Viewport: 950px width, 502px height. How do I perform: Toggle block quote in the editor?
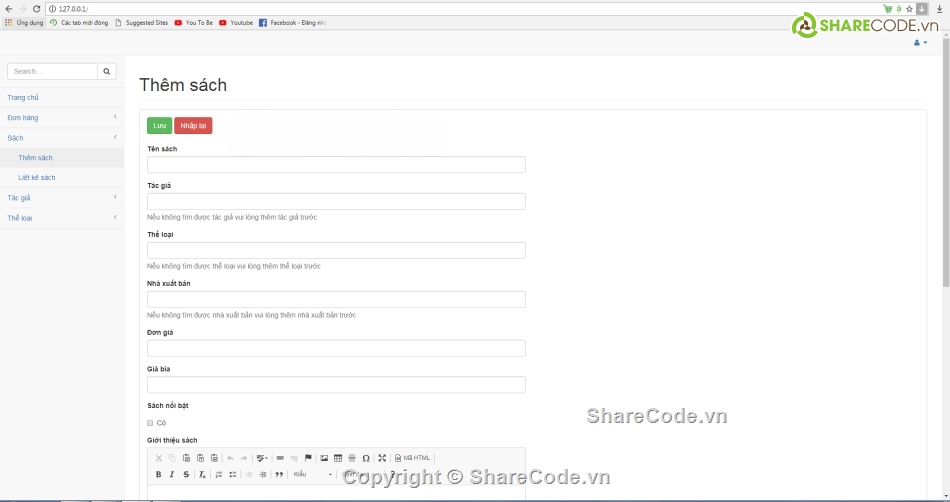279,475
